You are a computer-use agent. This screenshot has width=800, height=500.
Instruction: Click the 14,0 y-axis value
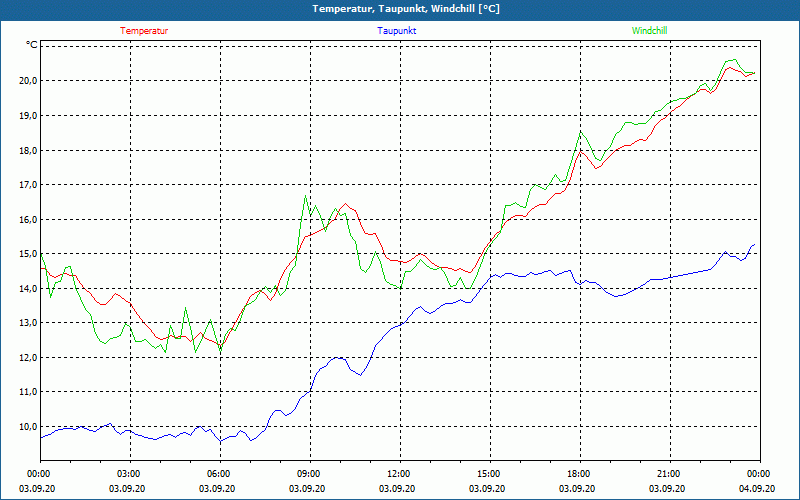tap(28, 288)
